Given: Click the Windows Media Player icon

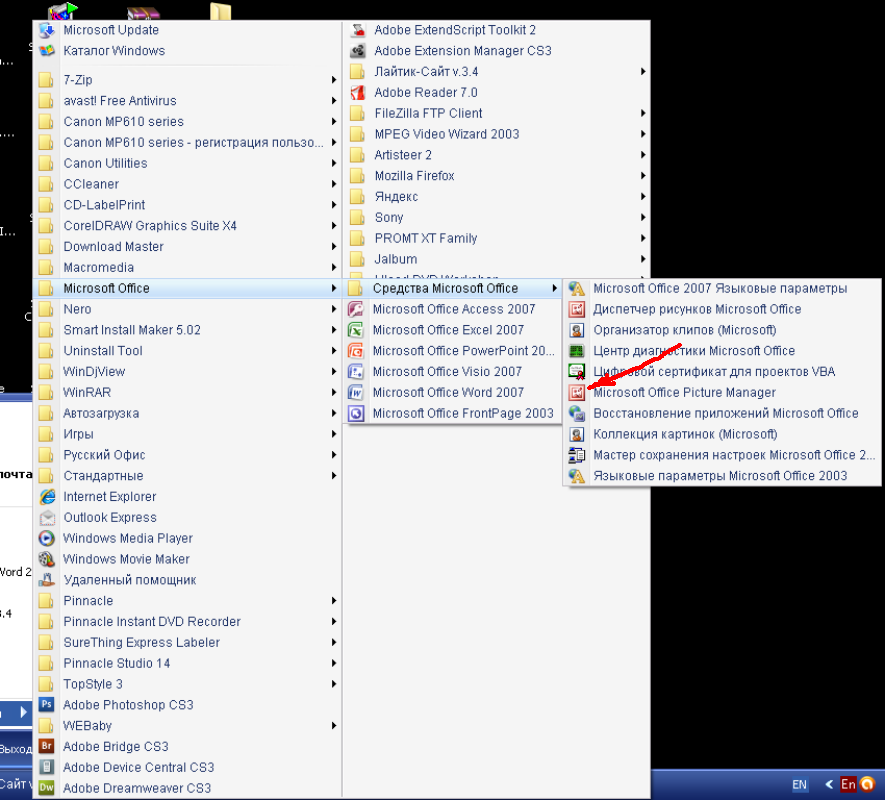Looking at the screenshot, I should [47, 539].
